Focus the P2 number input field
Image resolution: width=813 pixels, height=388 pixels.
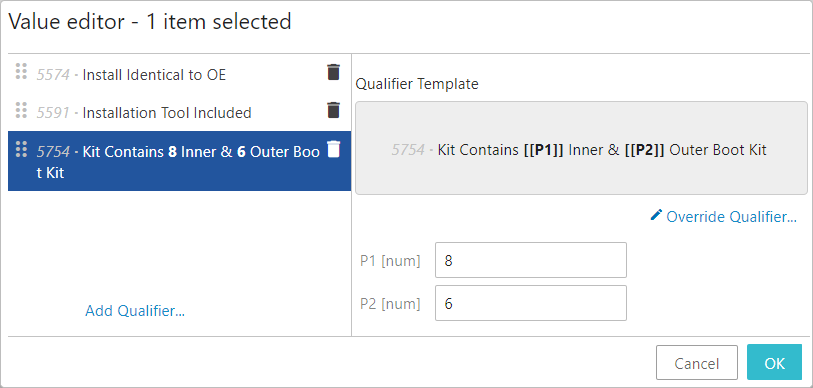[531, 303]
